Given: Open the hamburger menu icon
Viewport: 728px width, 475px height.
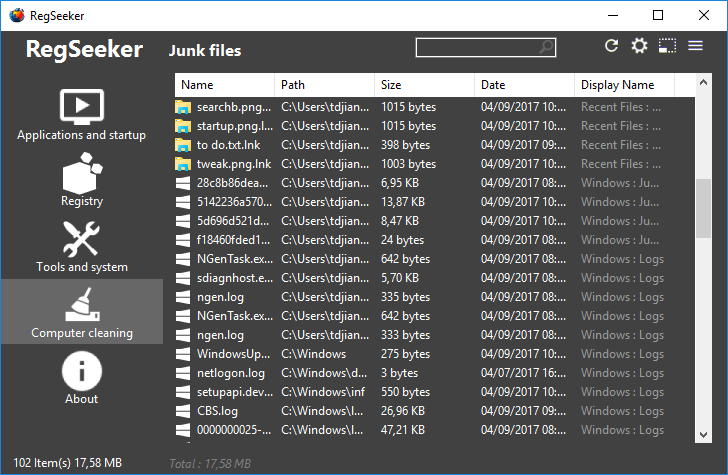Looking at the screenshot, I should point(695,46).
